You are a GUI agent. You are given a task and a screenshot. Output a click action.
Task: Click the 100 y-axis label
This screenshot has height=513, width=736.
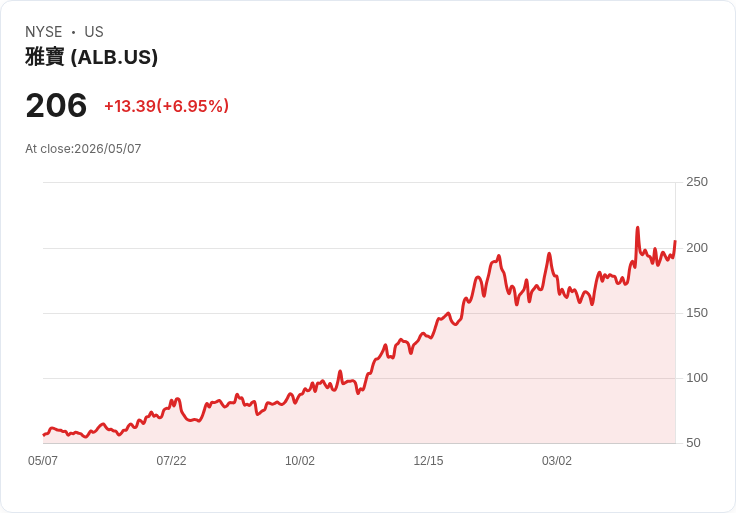pos(697,378)
